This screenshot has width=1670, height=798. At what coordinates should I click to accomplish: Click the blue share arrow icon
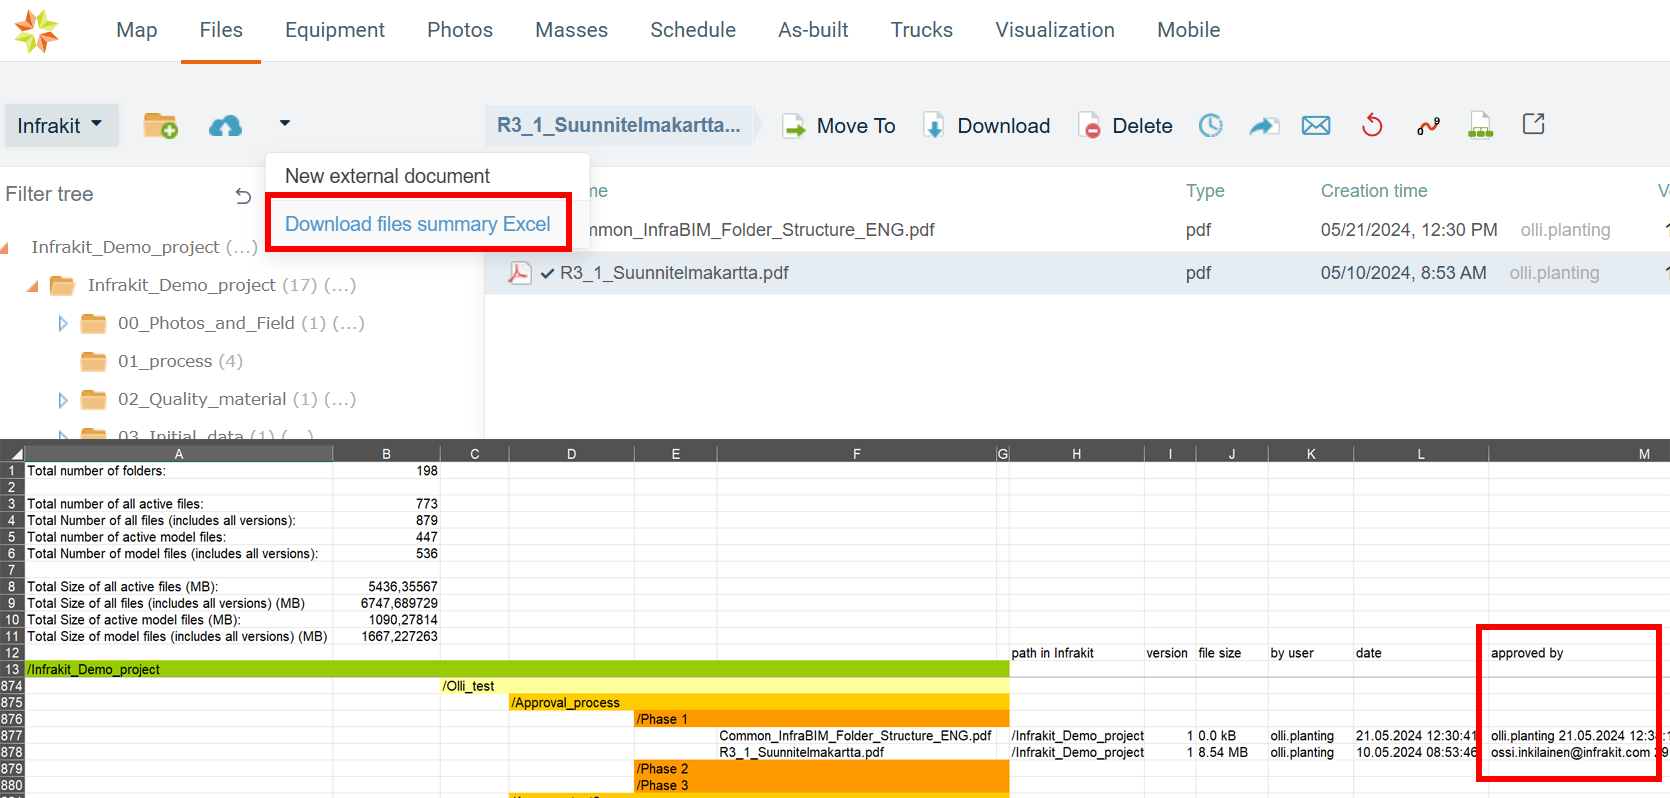pyautogui.click(x=1264, y=125)
